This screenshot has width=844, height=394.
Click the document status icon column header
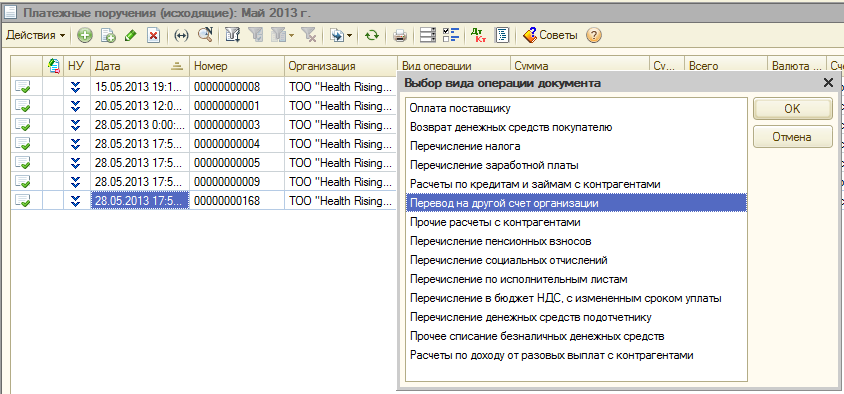(53, 66)
